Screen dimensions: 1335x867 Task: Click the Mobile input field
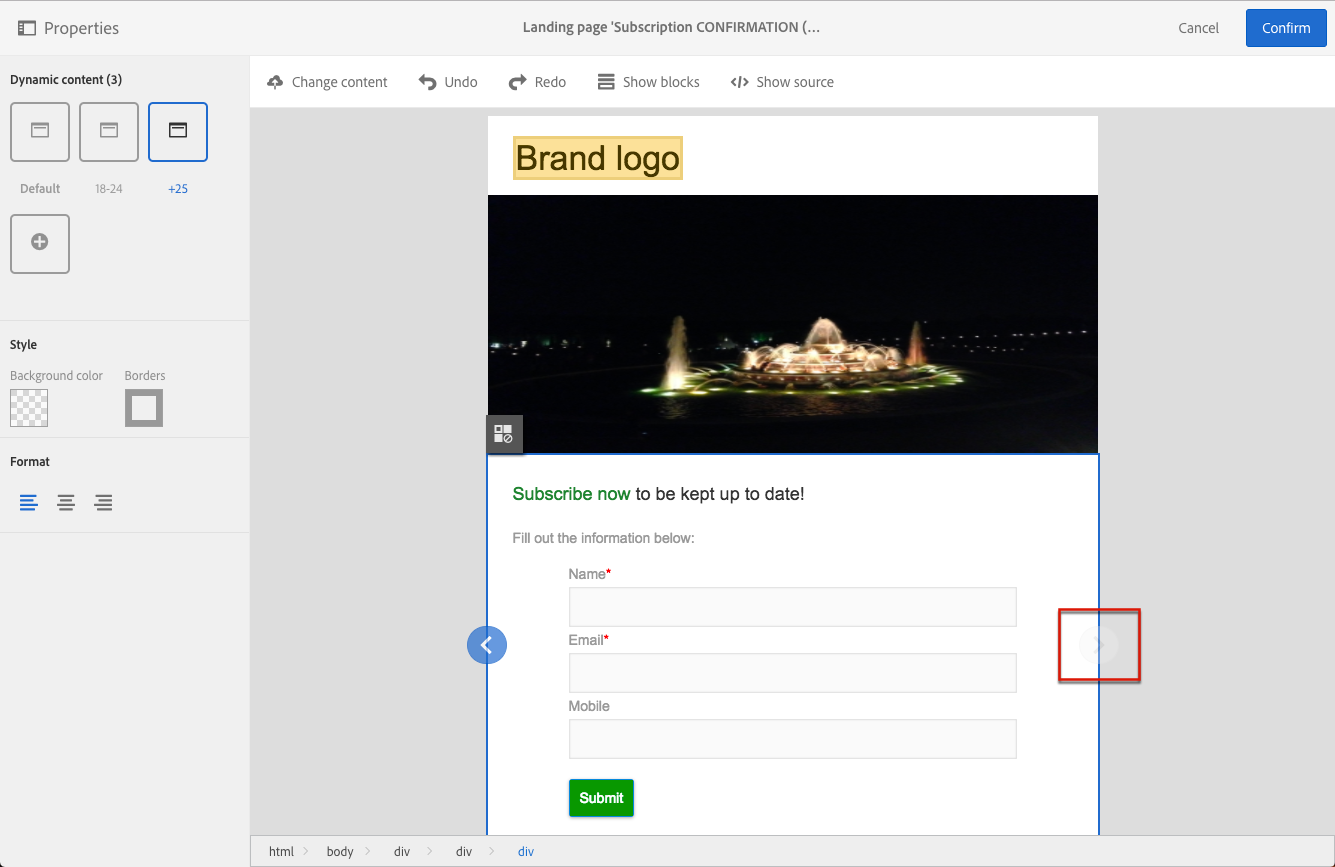[x=792, y=739]
